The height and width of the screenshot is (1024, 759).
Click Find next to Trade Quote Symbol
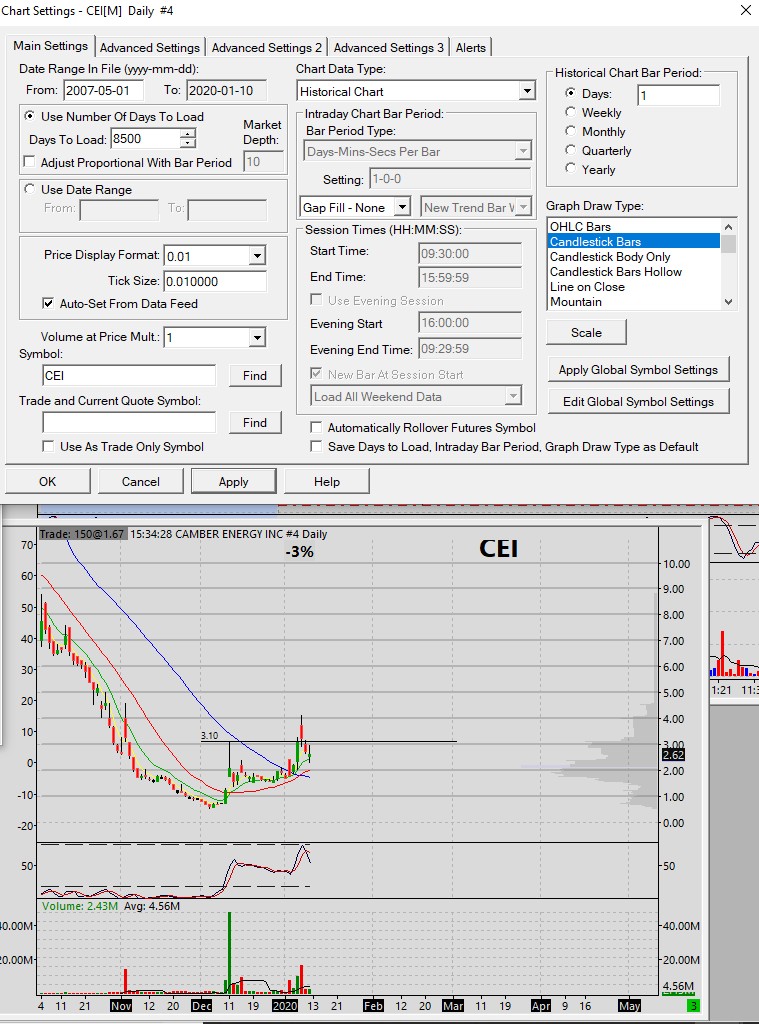pyautogui.click(x=255, y=423)
